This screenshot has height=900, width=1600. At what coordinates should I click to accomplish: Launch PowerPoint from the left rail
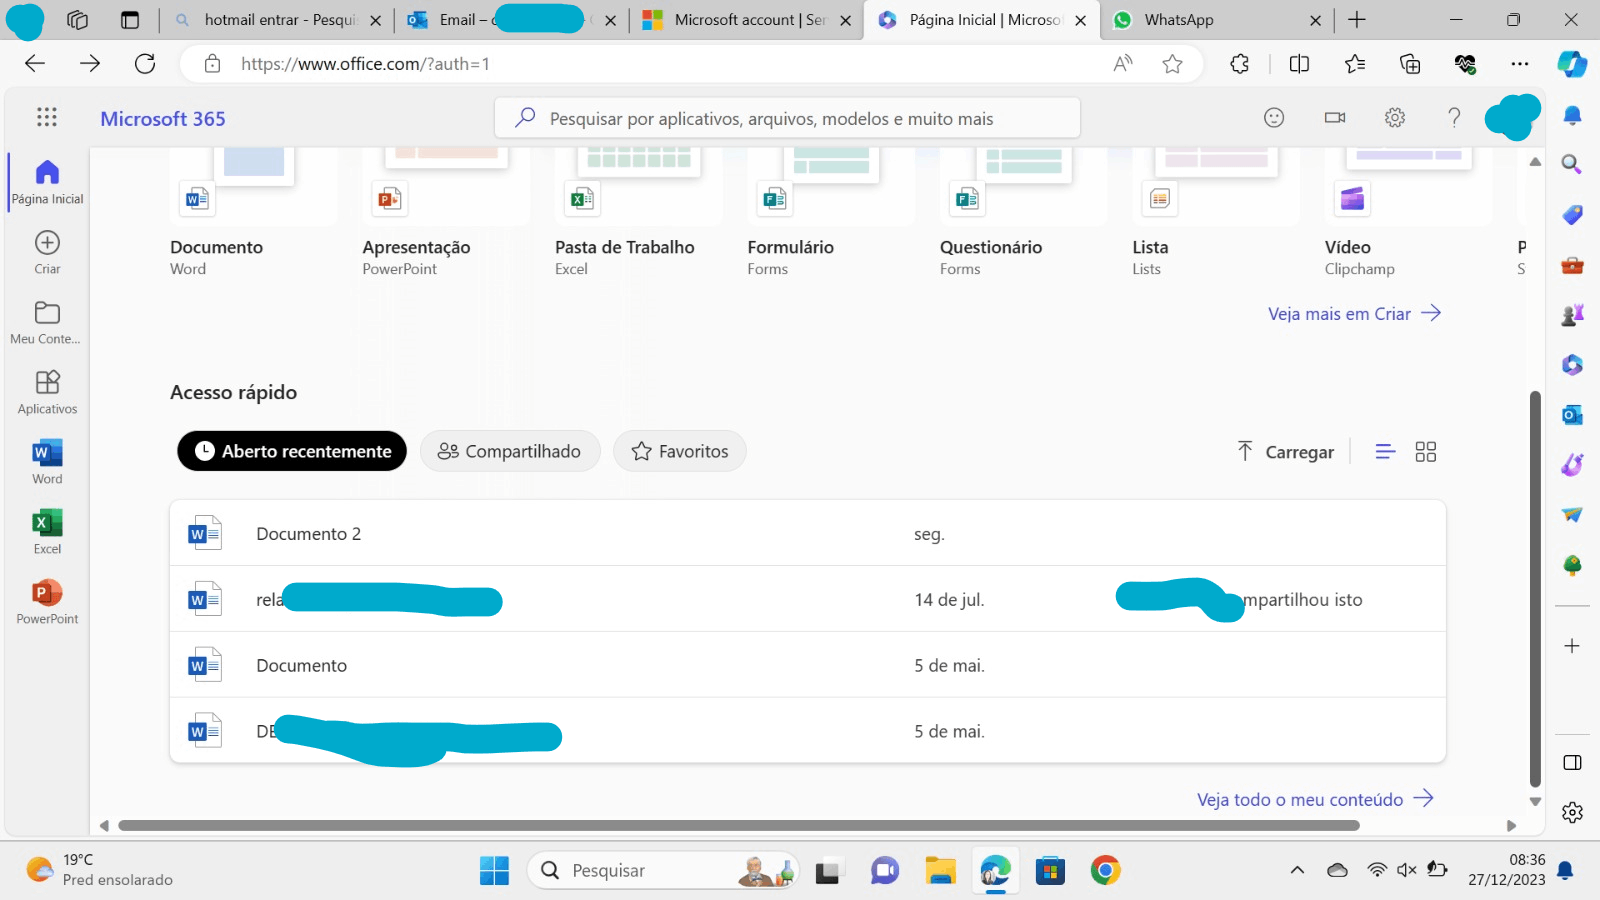tap(47, 602)
